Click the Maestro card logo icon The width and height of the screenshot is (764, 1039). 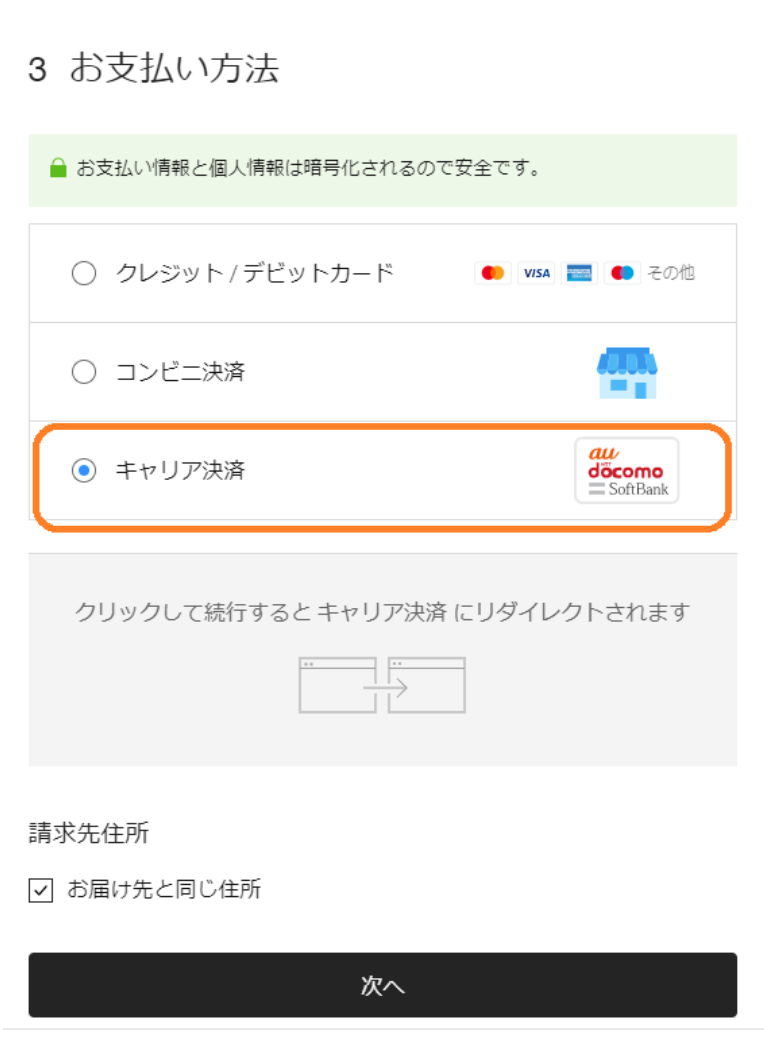click(622, 273)
